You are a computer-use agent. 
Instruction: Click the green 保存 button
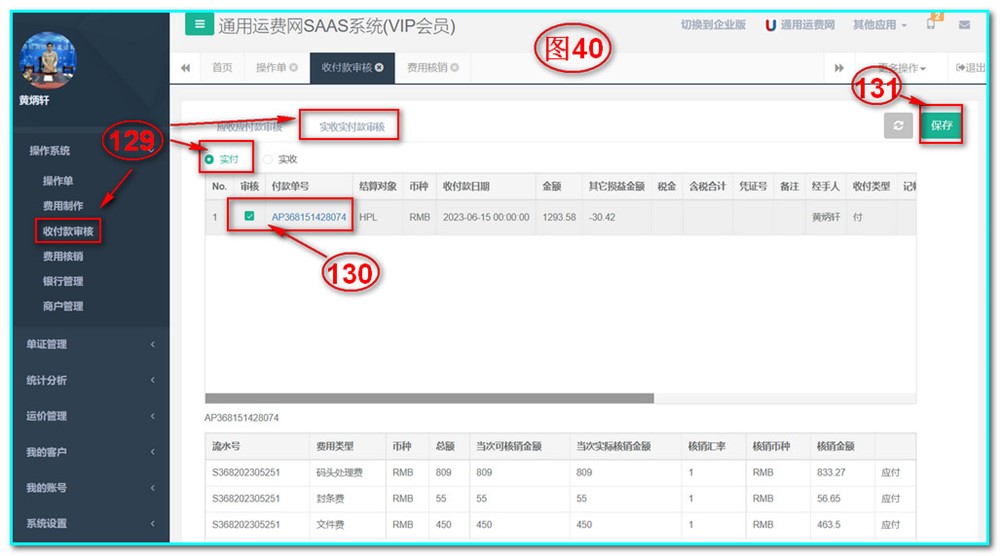(x=941, y=125)
